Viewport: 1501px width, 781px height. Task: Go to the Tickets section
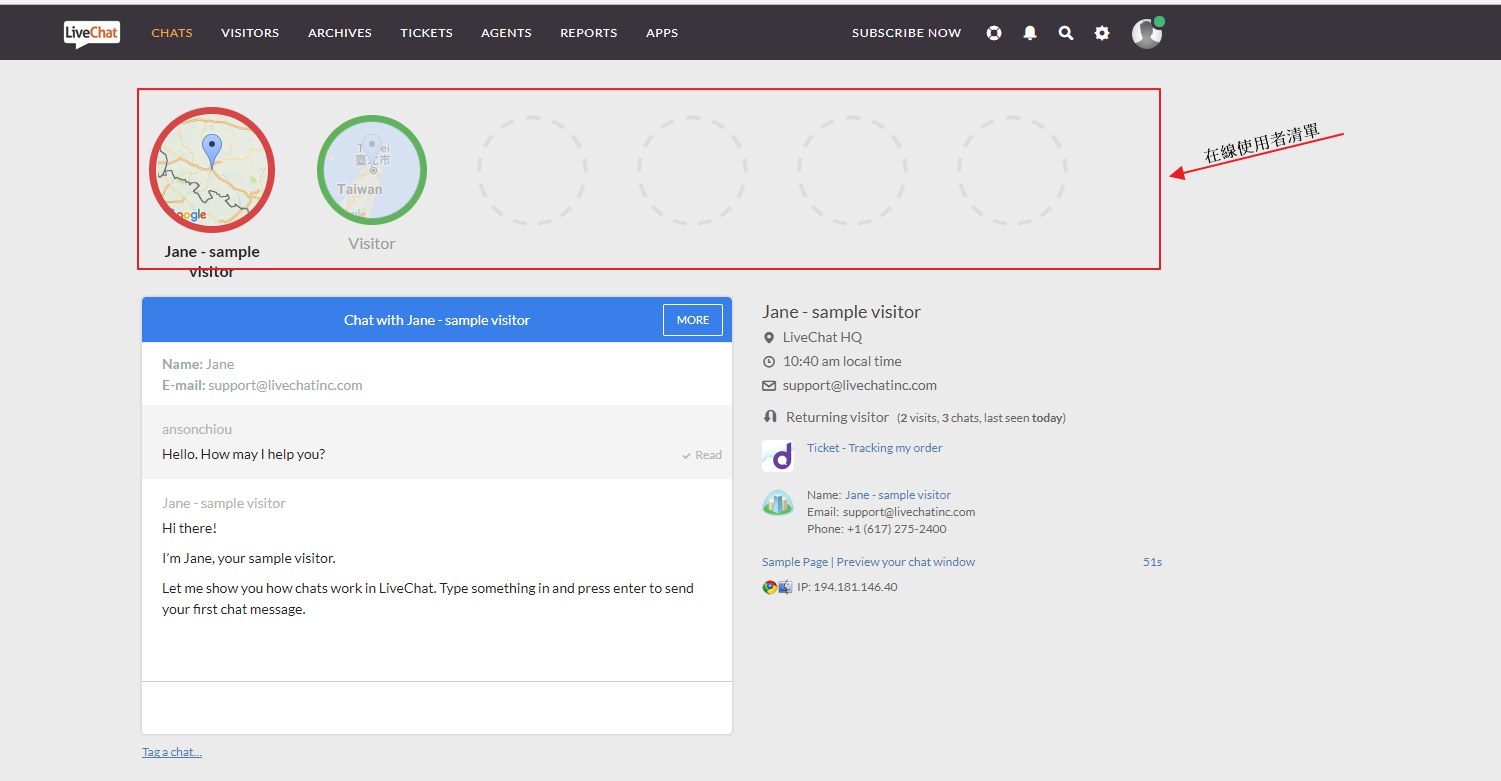426,33
